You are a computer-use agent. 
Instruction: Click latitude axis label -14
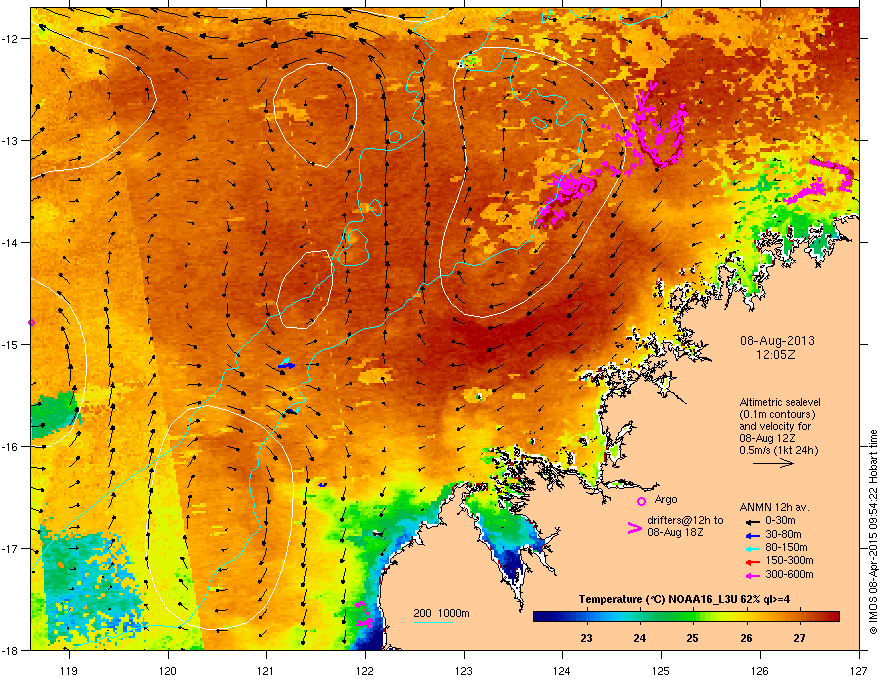tap(10, 242)
